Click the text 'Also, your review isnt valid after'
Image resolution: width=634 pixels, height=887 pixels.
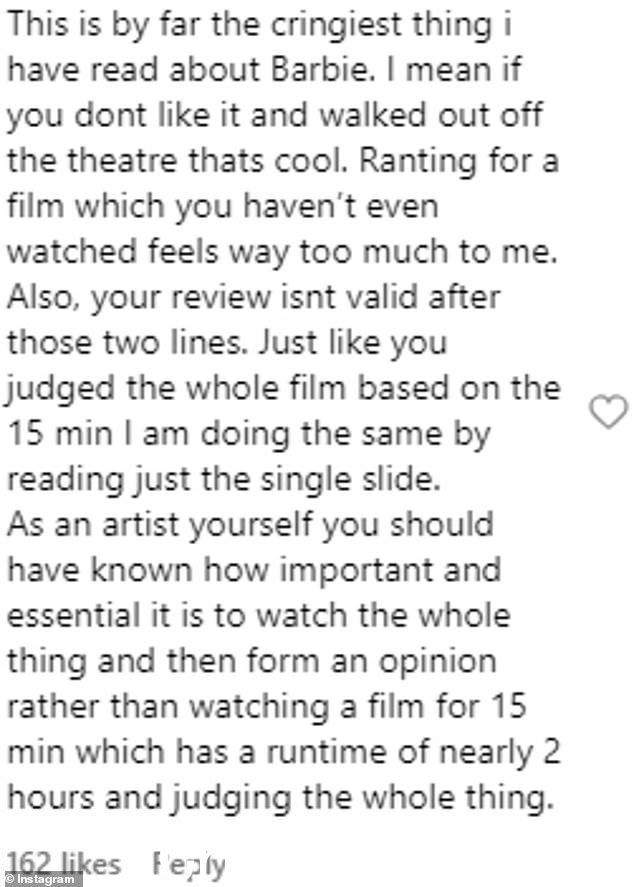click(253, 298)
